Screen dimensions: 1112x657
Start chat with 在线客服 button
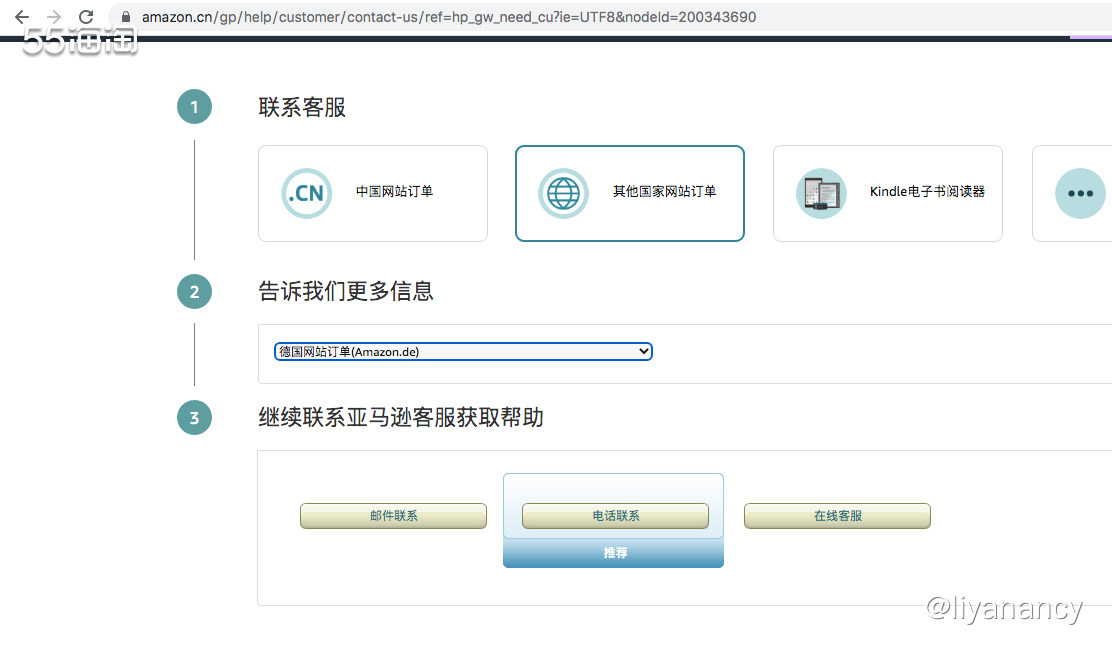tap(837, 516)
